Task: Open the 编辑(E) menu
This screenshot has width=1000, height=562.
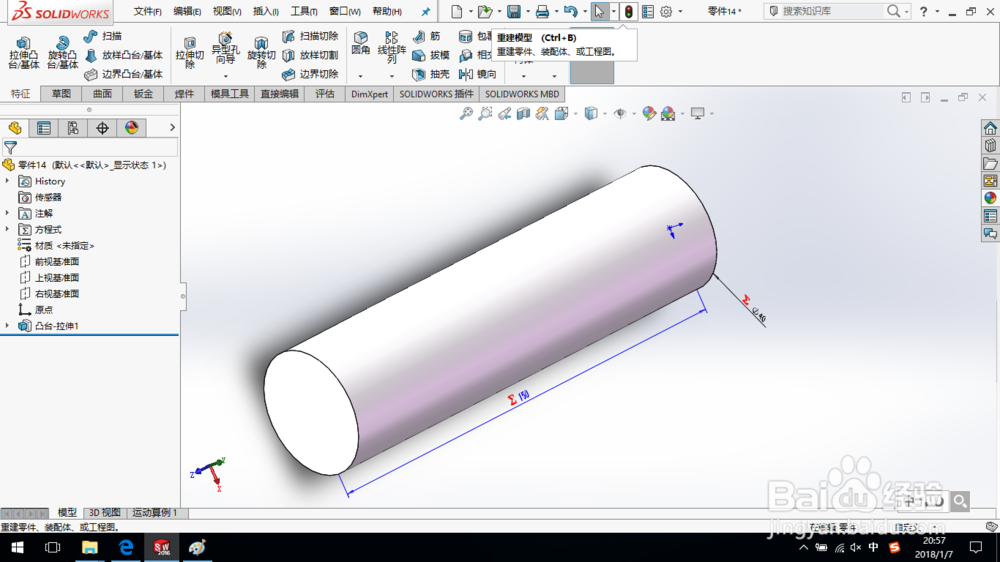Action: 188,11
